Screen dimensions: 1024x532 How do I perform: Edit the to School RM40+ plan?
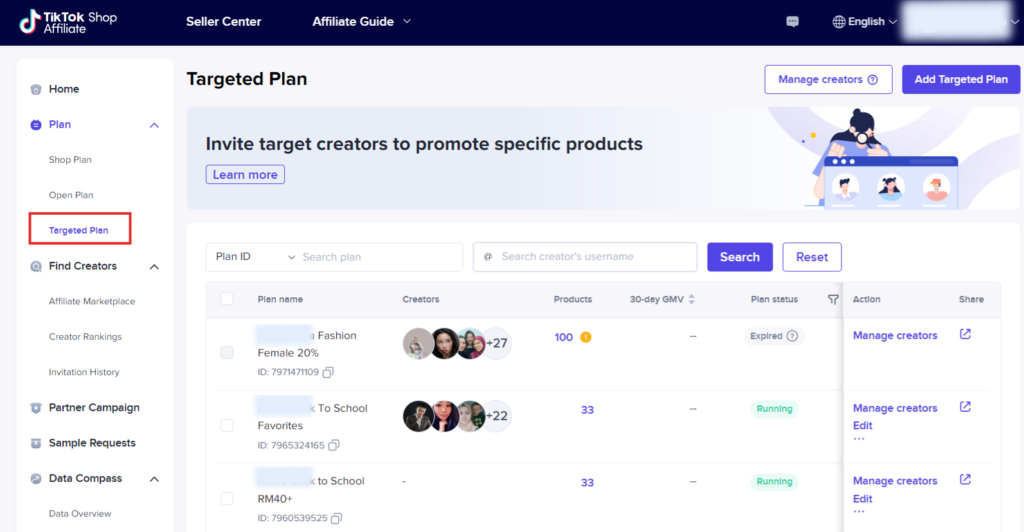[x=863, y=499]
